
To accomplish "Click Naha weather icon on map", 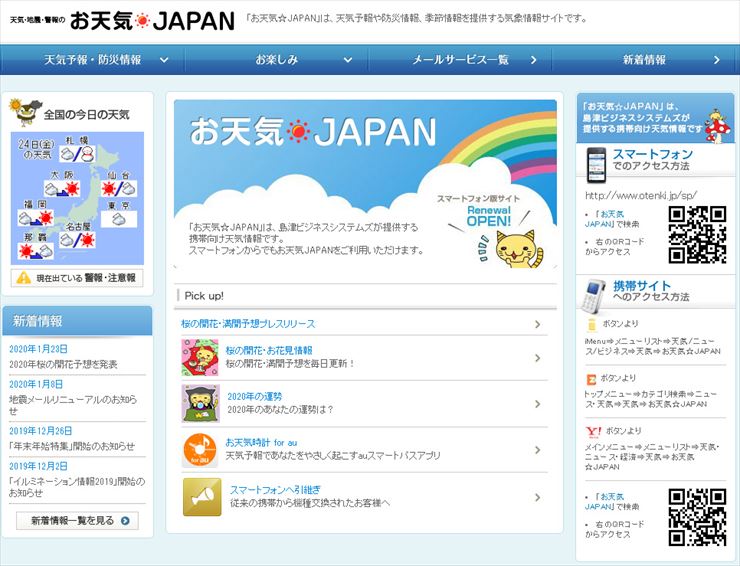I will click(36, 250).
